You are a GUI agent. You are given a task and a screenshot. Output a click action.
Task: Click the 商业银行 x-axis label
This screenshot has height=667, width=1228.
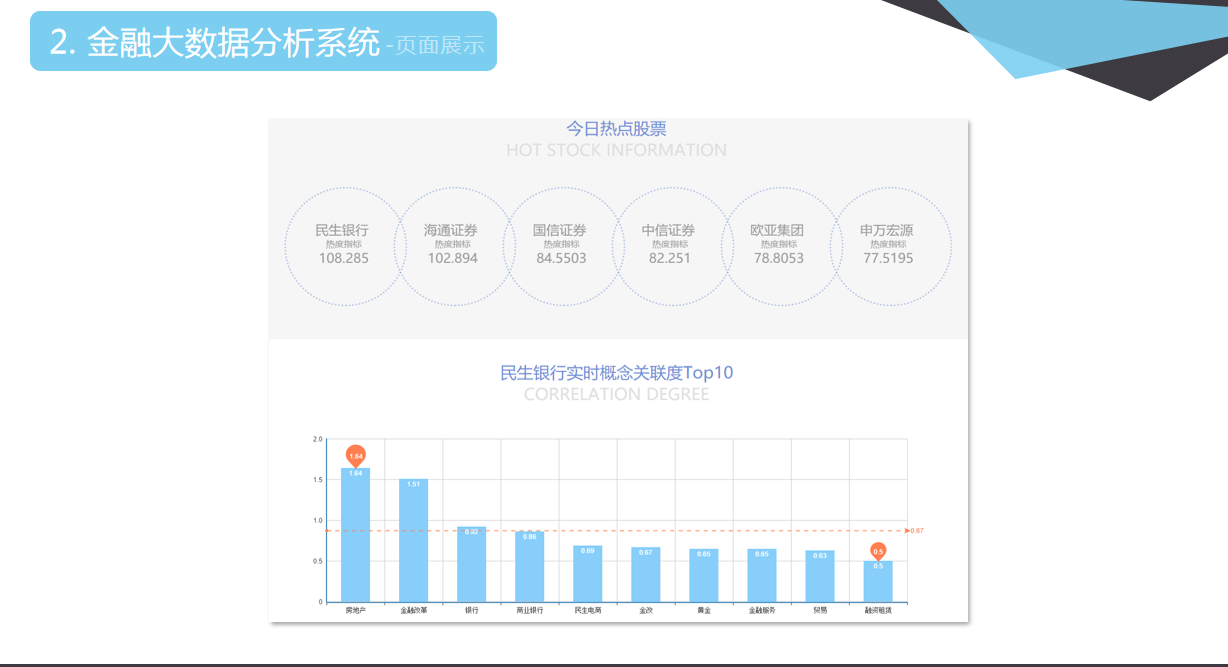pyautogui.click(x=530, y=610)
